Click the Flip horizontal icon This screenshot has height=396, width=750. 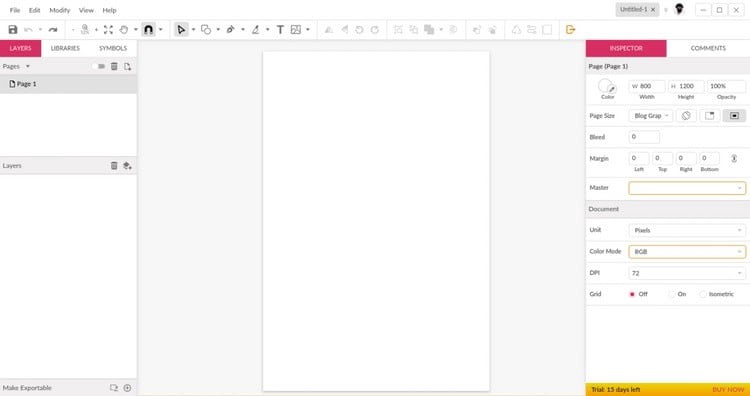click(344, 30)
